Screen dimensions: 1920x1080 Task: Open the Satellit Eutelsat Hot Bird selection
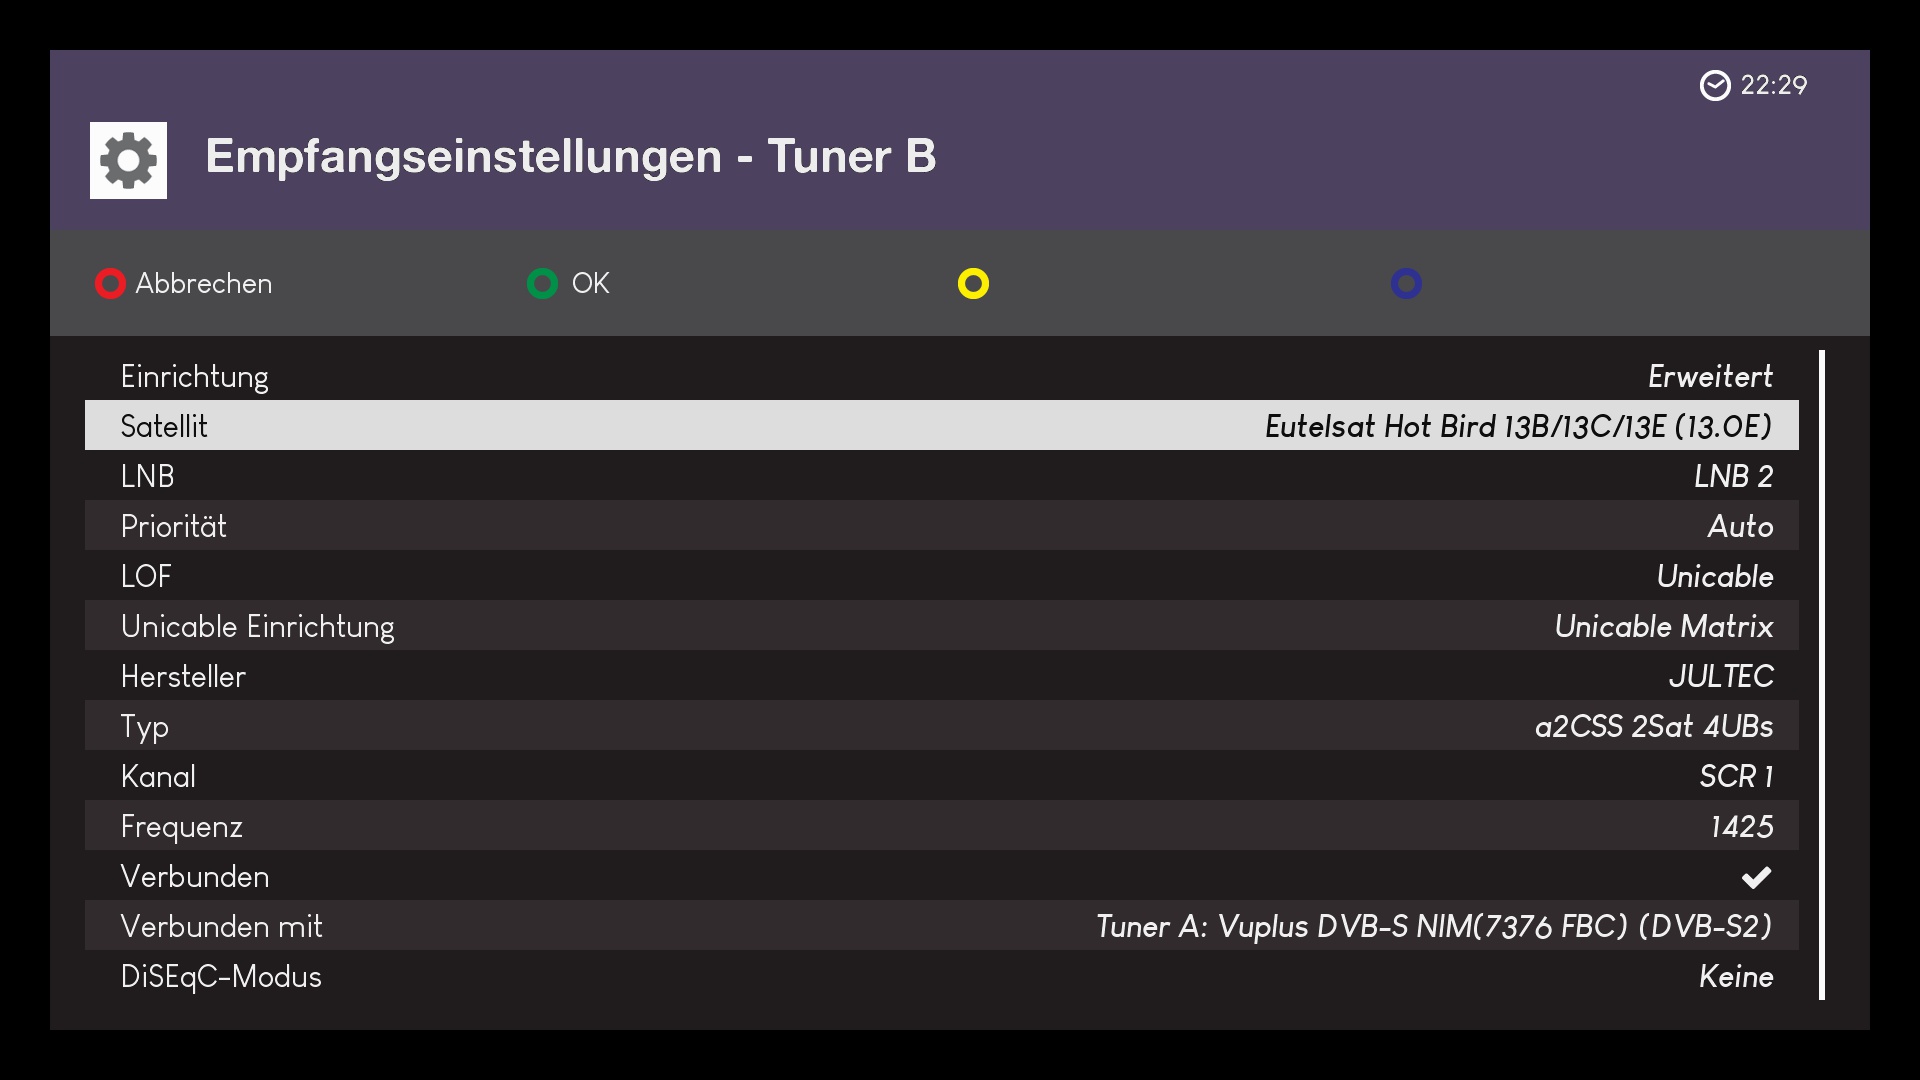pyautogui.click(x=1517, y=426)
